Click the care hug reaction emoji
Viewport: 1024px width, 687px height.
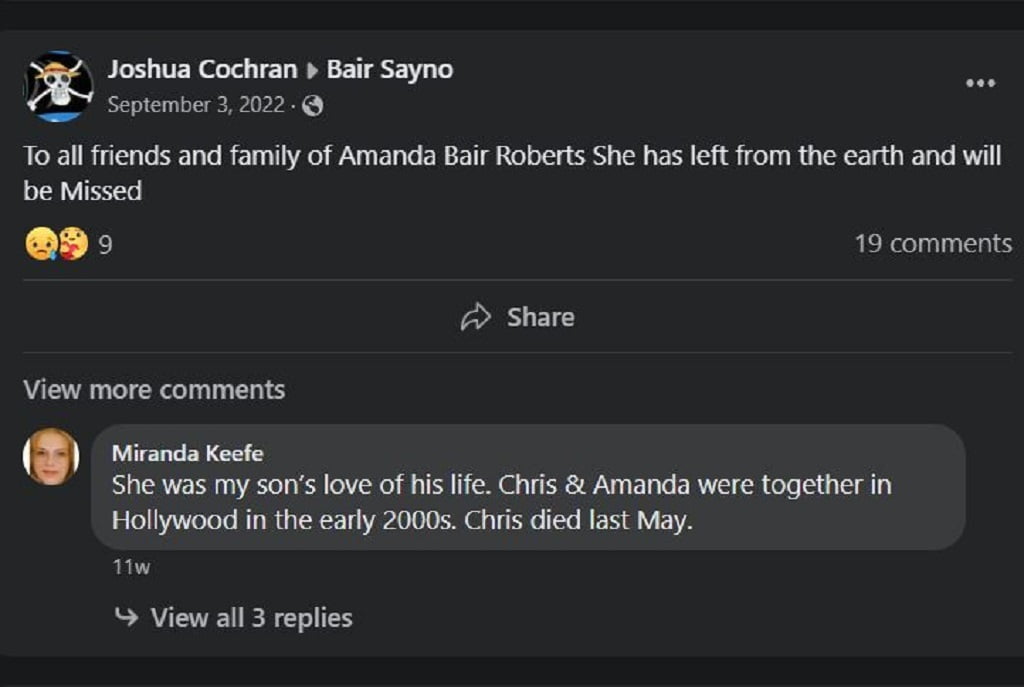(74, 244)
